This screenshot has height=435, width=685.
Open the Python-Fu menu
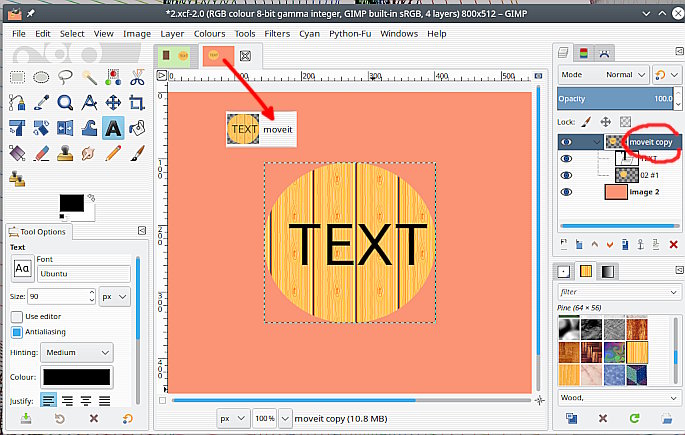[350, 34]
